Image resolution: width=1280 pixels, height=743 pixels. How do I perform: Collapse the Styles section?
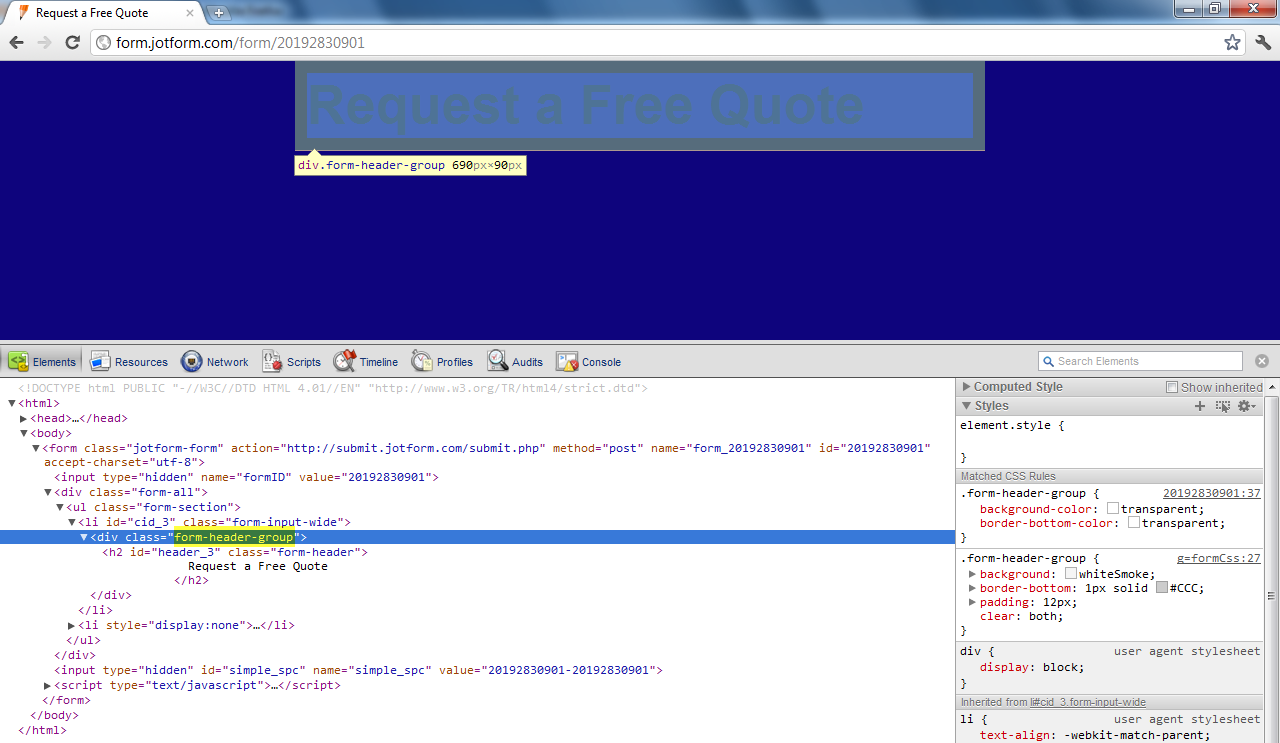click(x=967, y=406)
